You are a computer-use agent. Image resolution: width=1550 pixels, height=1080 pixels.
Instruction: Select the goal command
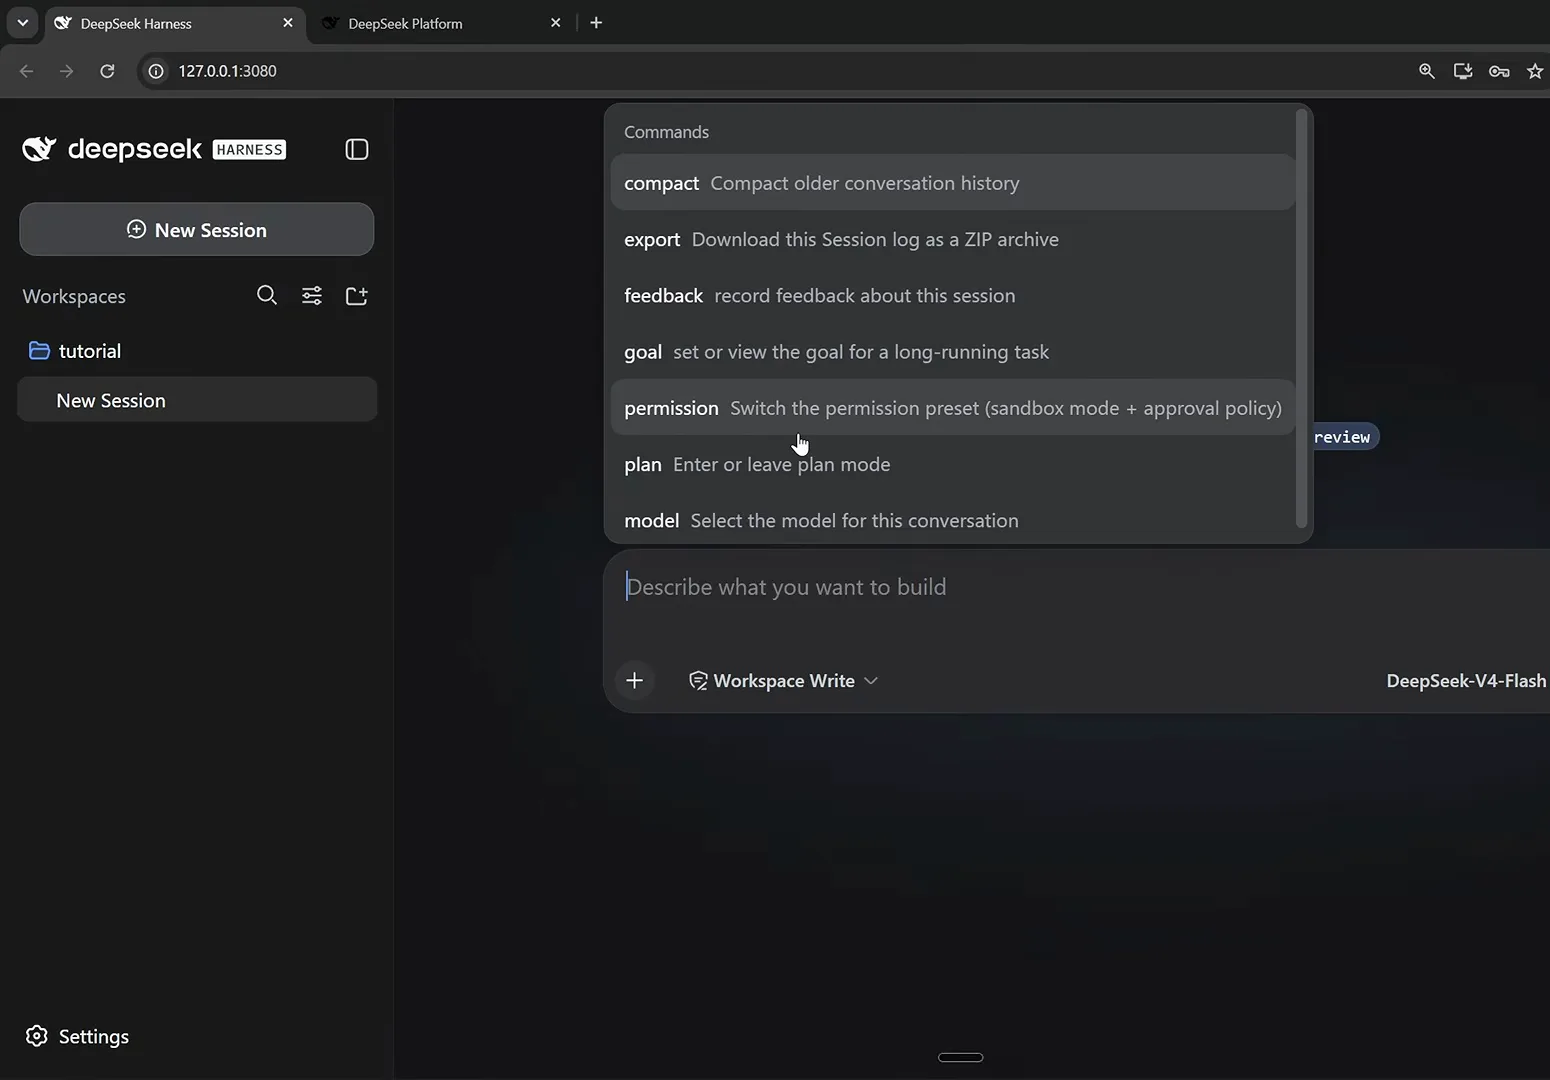[x=953, y=352]
